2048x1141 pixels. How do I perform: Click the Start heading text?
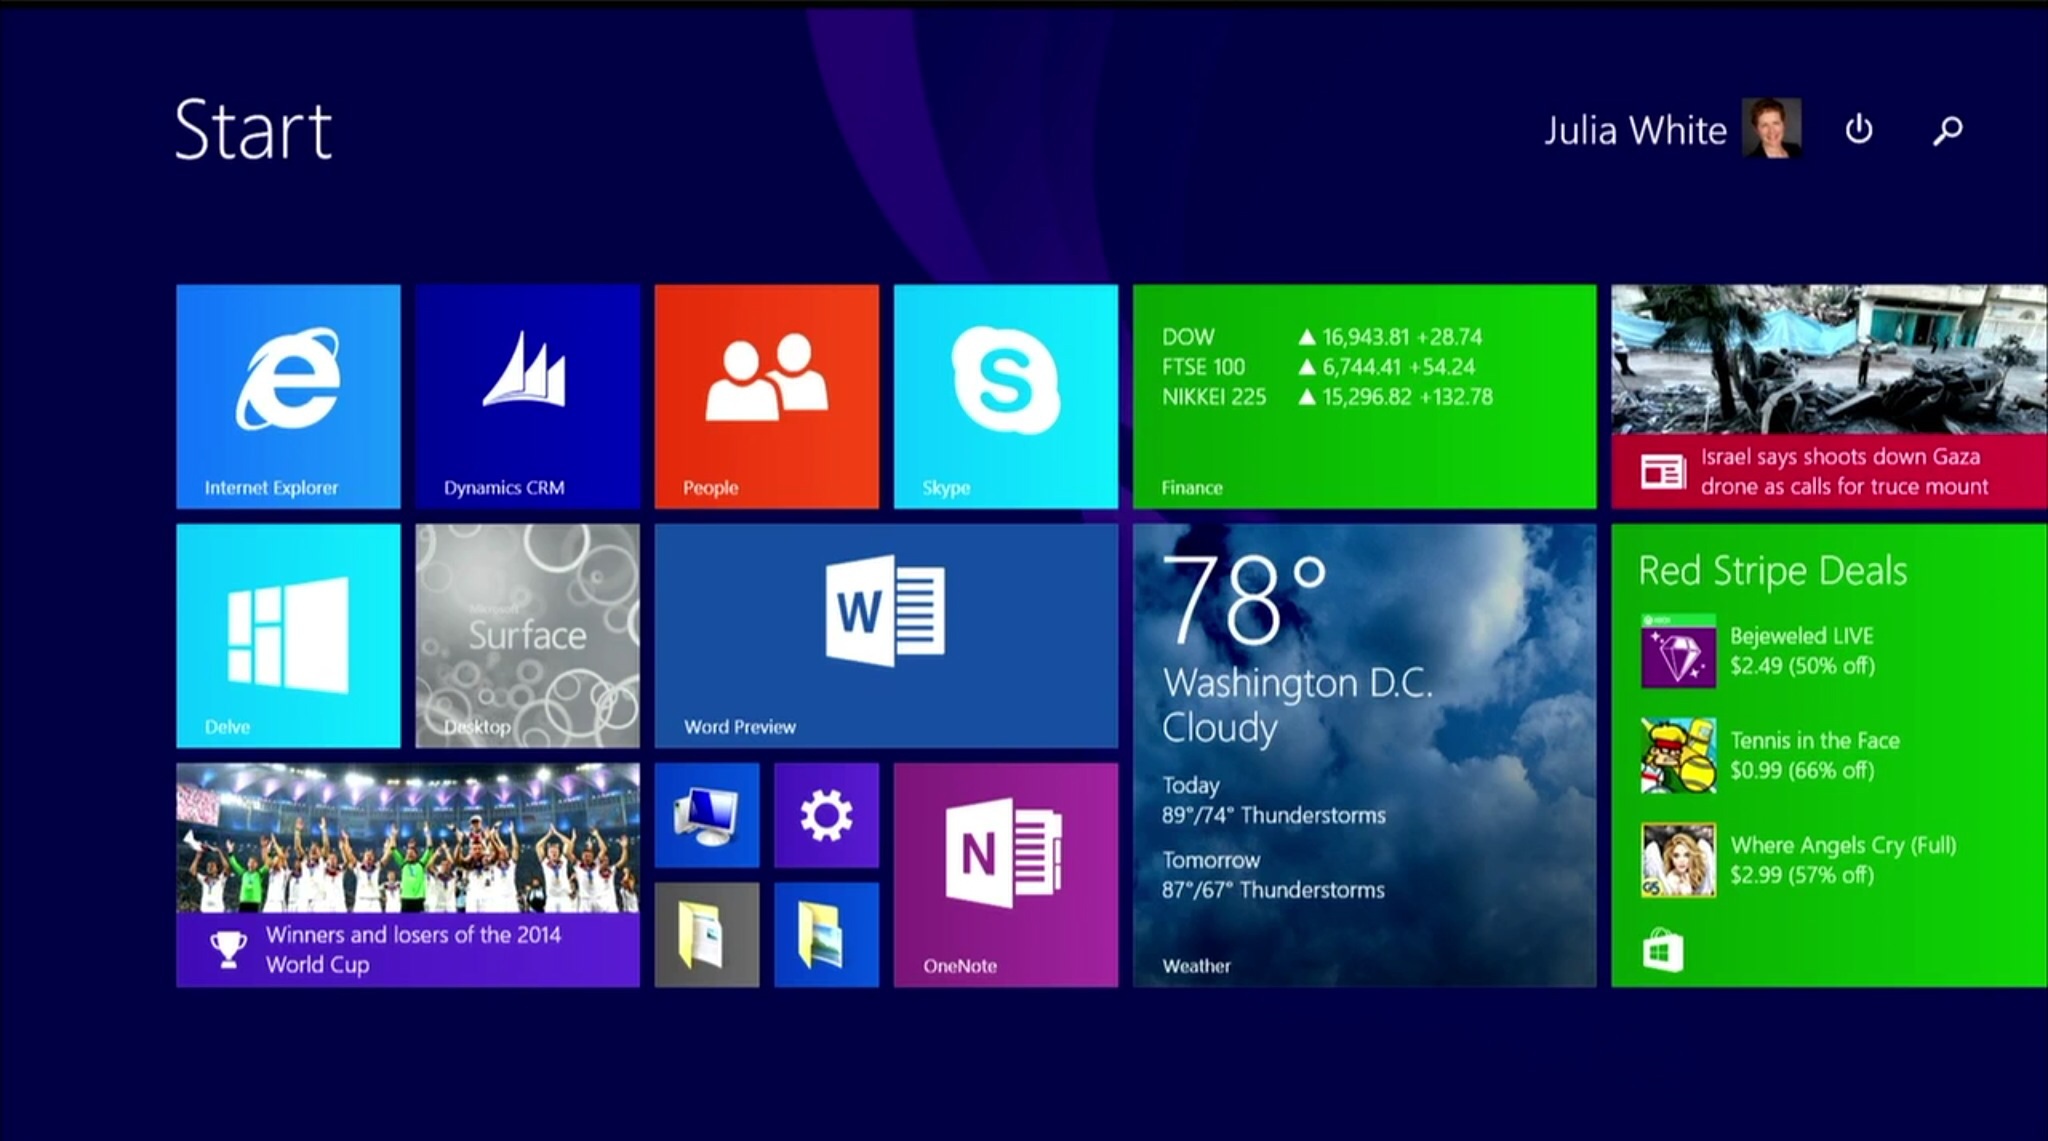[253, 130]
